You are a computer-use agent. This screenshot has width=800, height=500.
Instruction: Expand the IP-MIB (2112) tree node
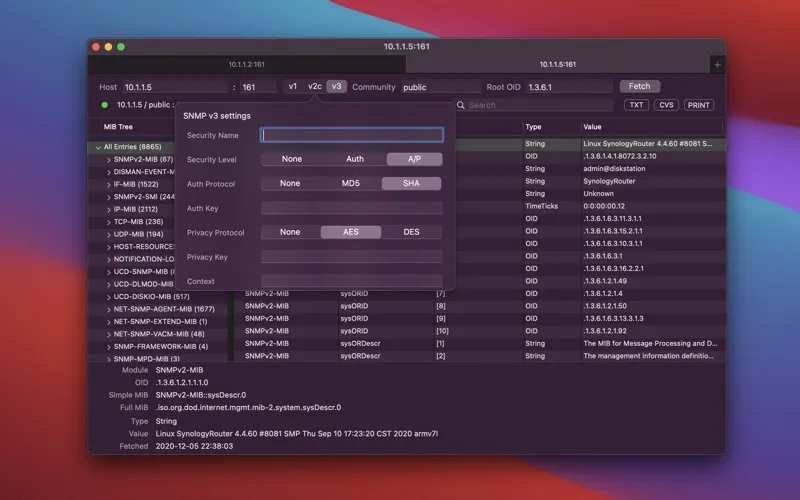pyautogui.click(x=109, y=210)
